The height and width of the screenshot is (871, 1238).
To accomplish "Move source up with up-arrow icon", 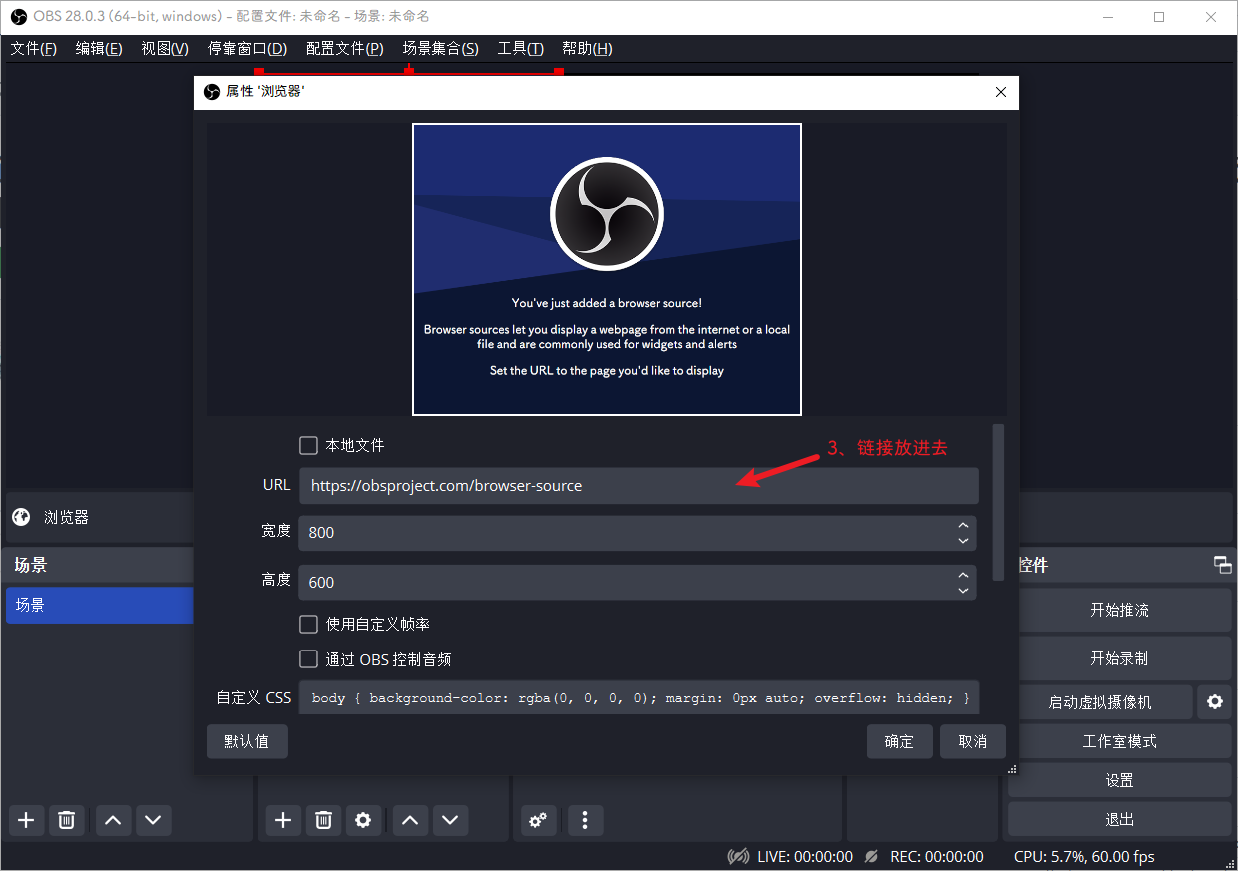I will [x=409, y=820].
